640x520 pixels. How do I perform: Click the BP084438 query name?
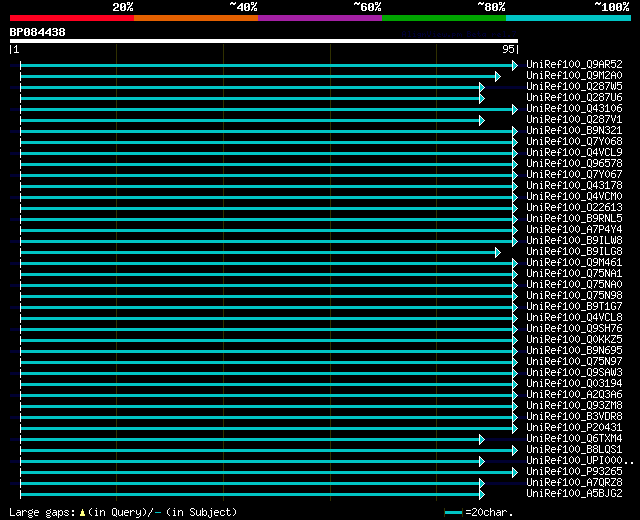[38, 32]
